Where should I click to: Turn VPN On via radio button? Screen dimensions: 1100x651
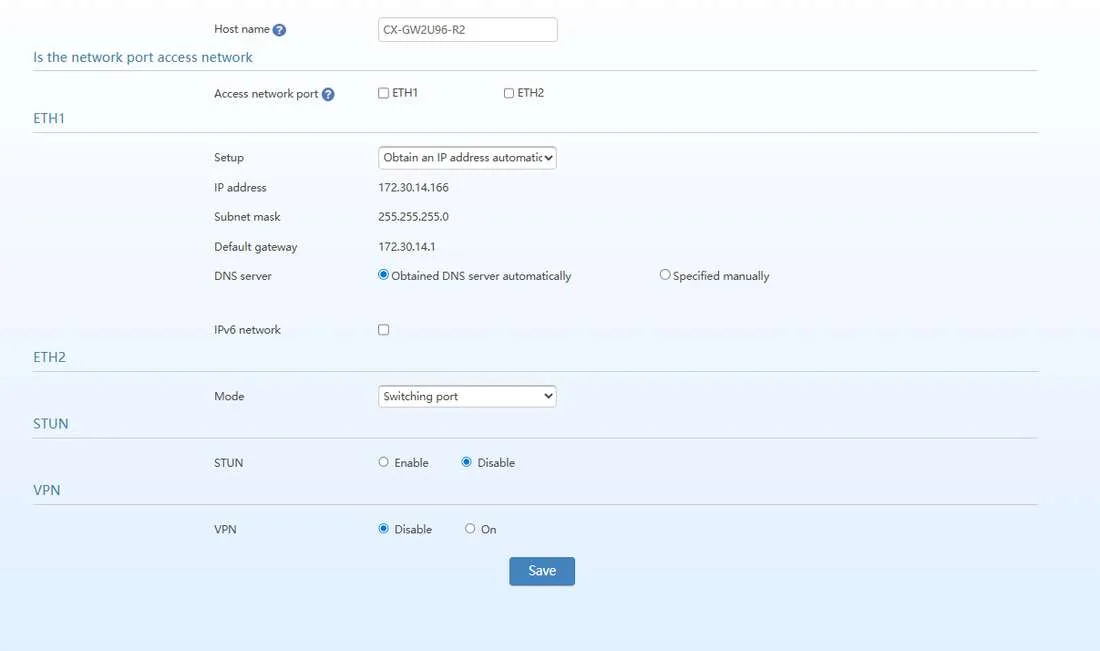470,528
